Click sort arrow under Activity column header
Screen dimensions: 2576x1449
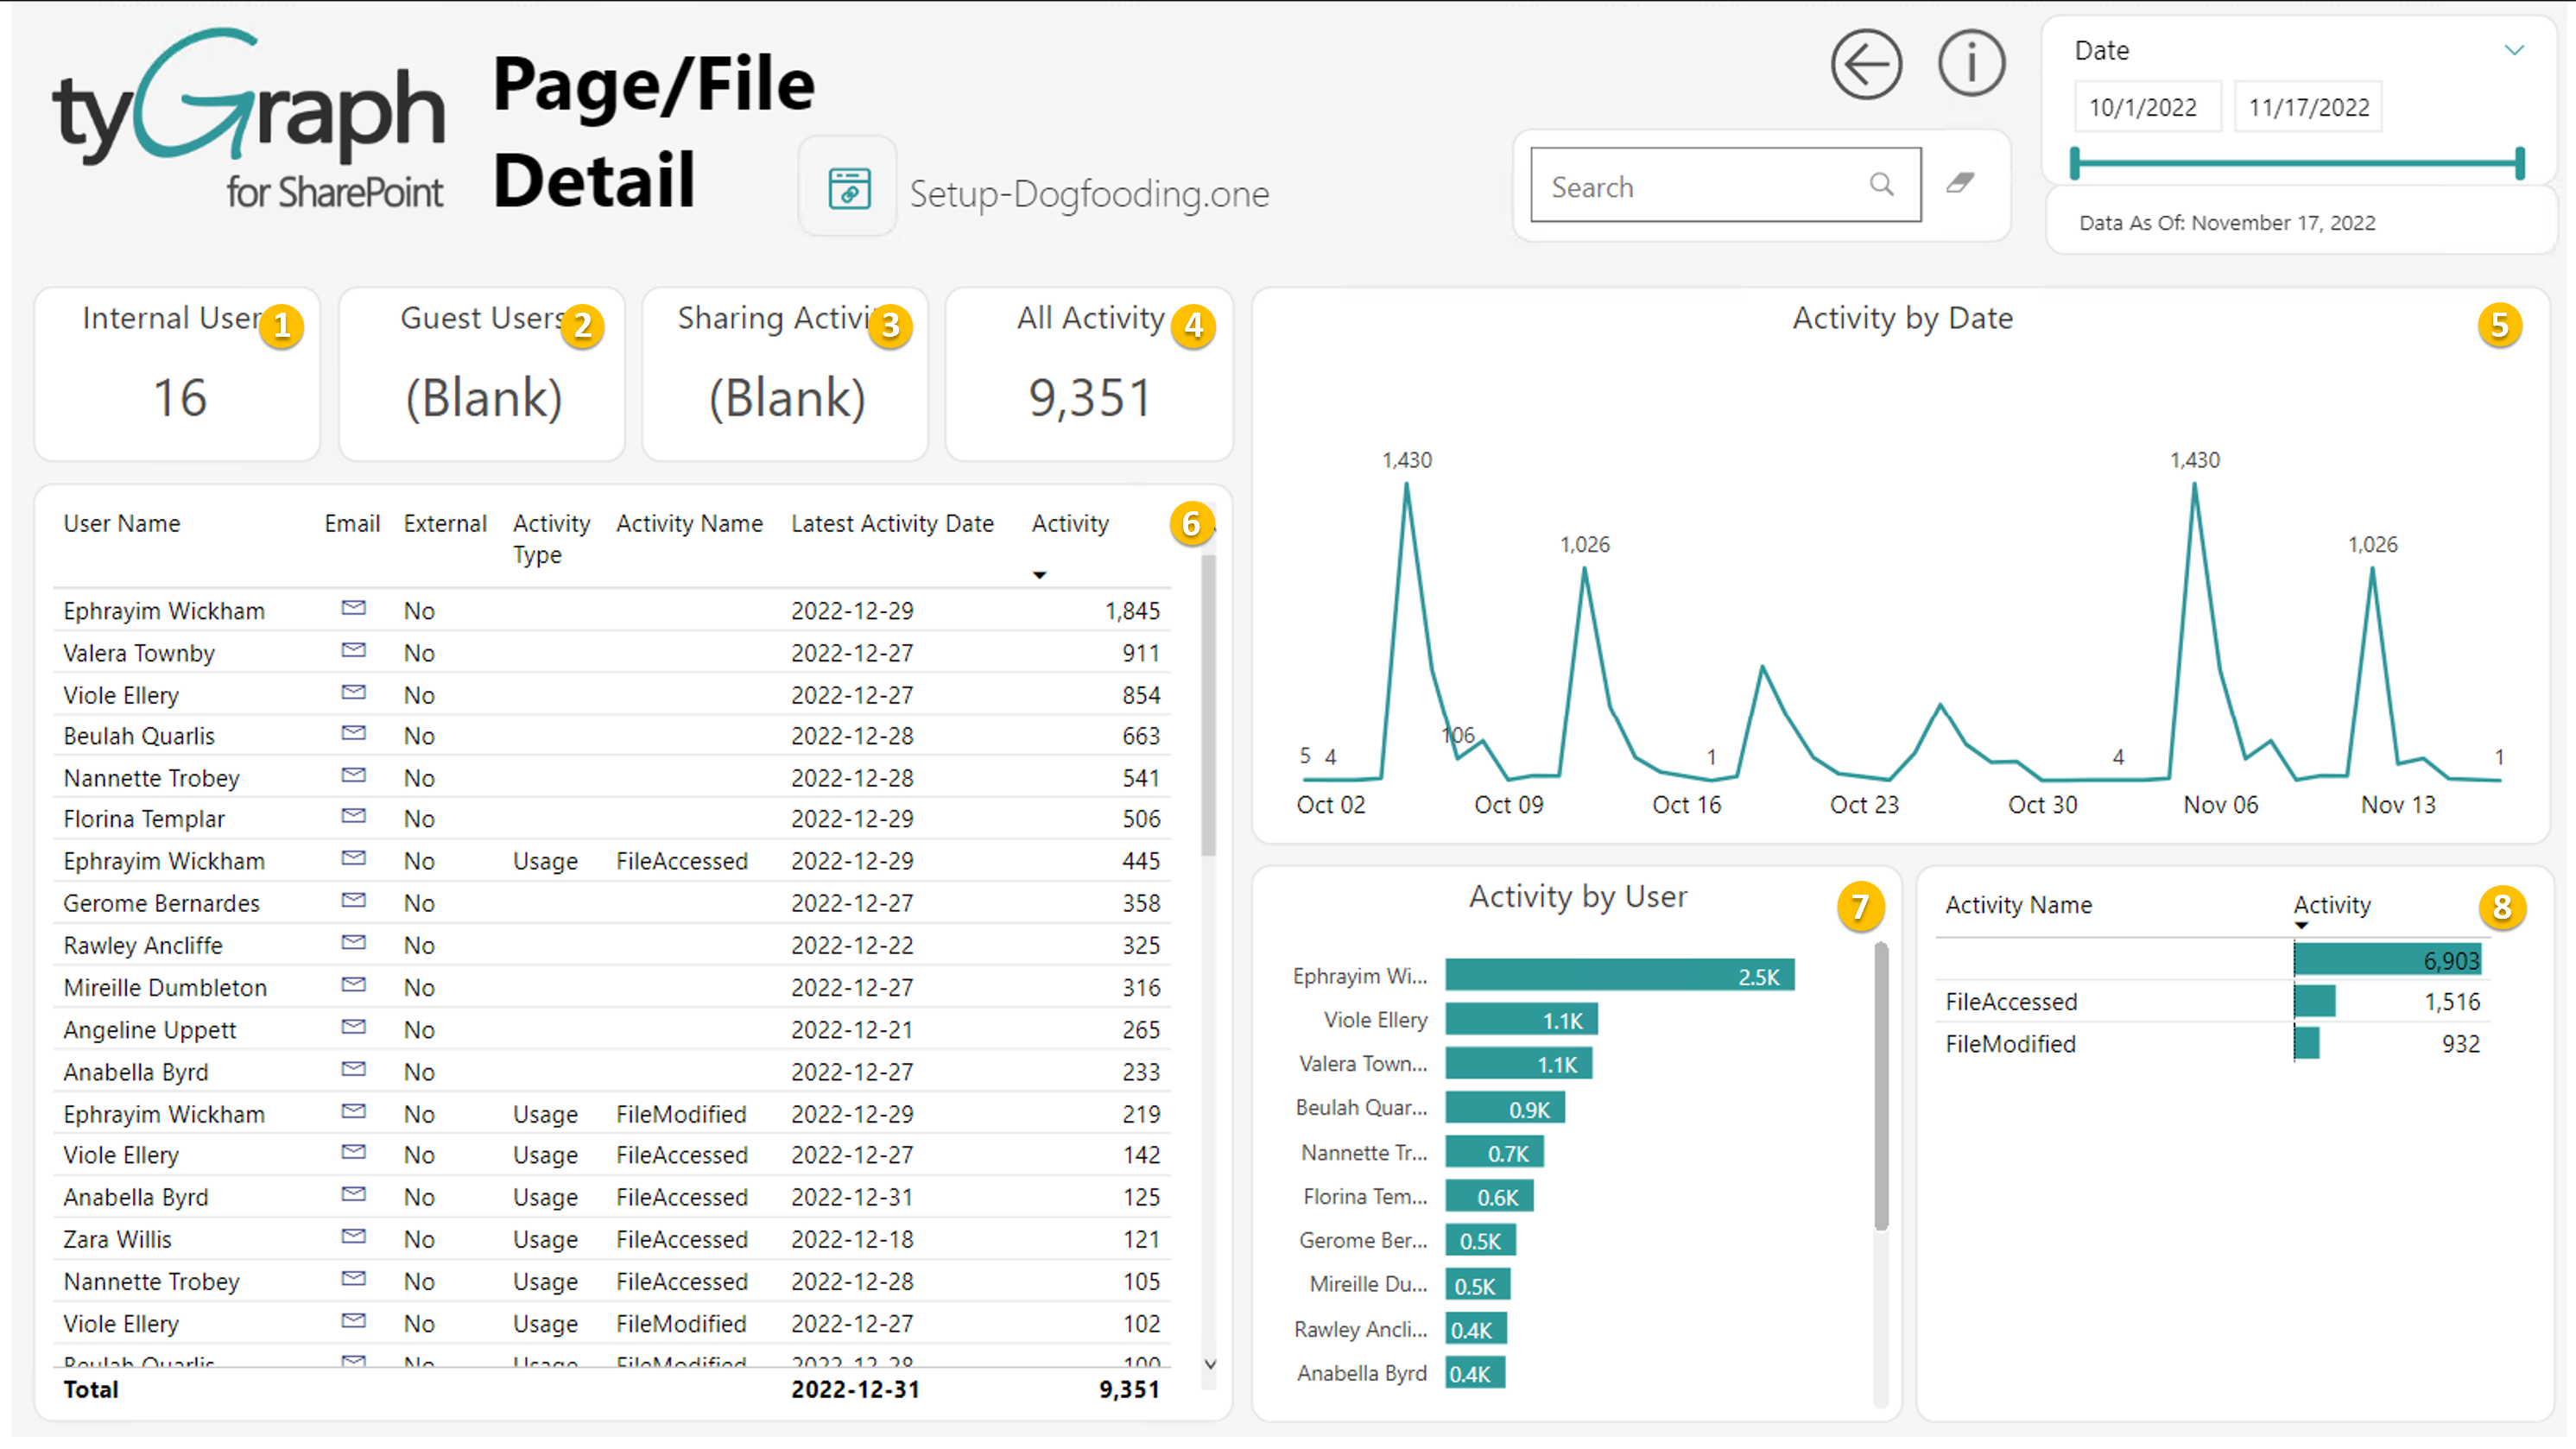1039,576
